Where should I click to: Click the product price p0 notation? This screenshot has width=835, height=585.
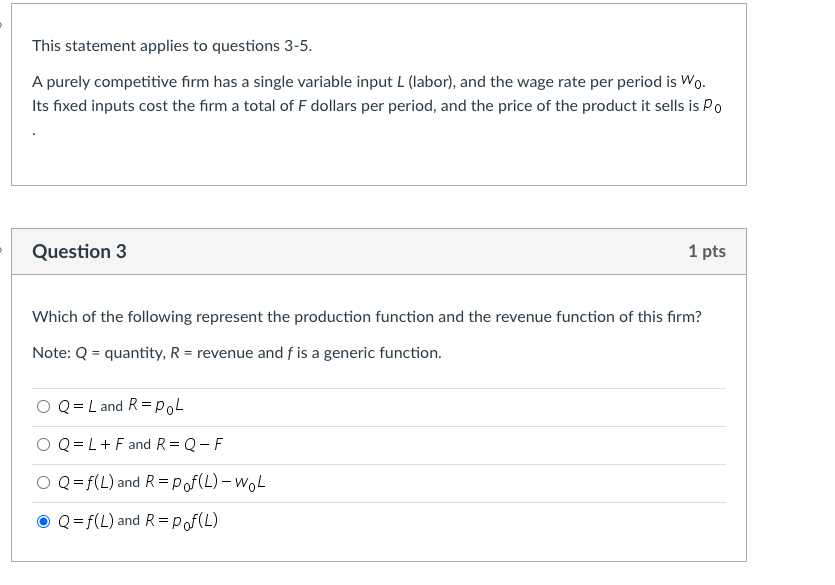coord(716,105)
